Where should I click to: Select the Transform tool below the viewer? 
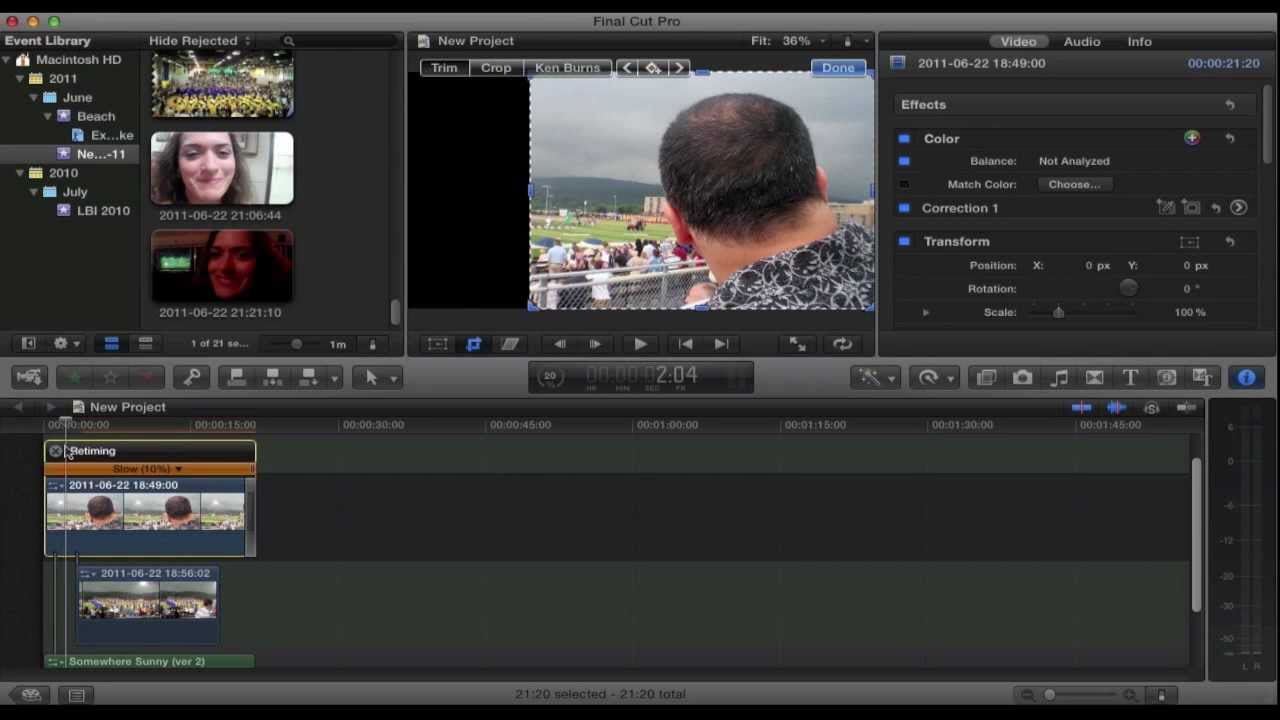click(437, 344)
